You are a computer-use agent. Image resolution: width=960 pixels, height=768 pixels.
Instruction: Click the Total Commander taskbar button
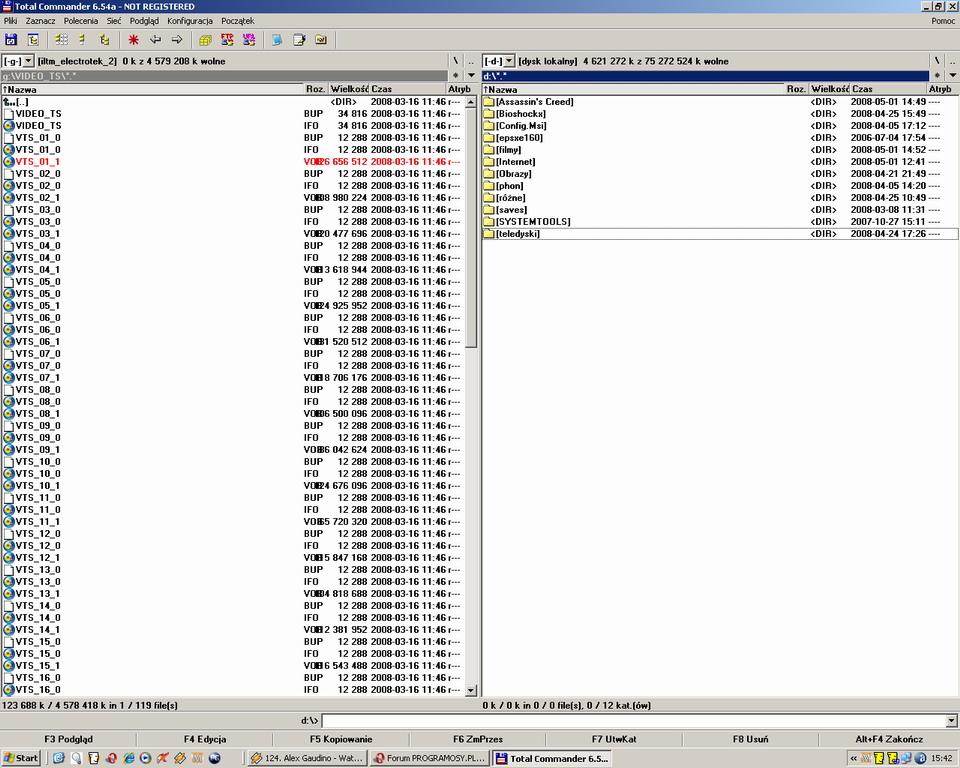click(x=553, y=758)
